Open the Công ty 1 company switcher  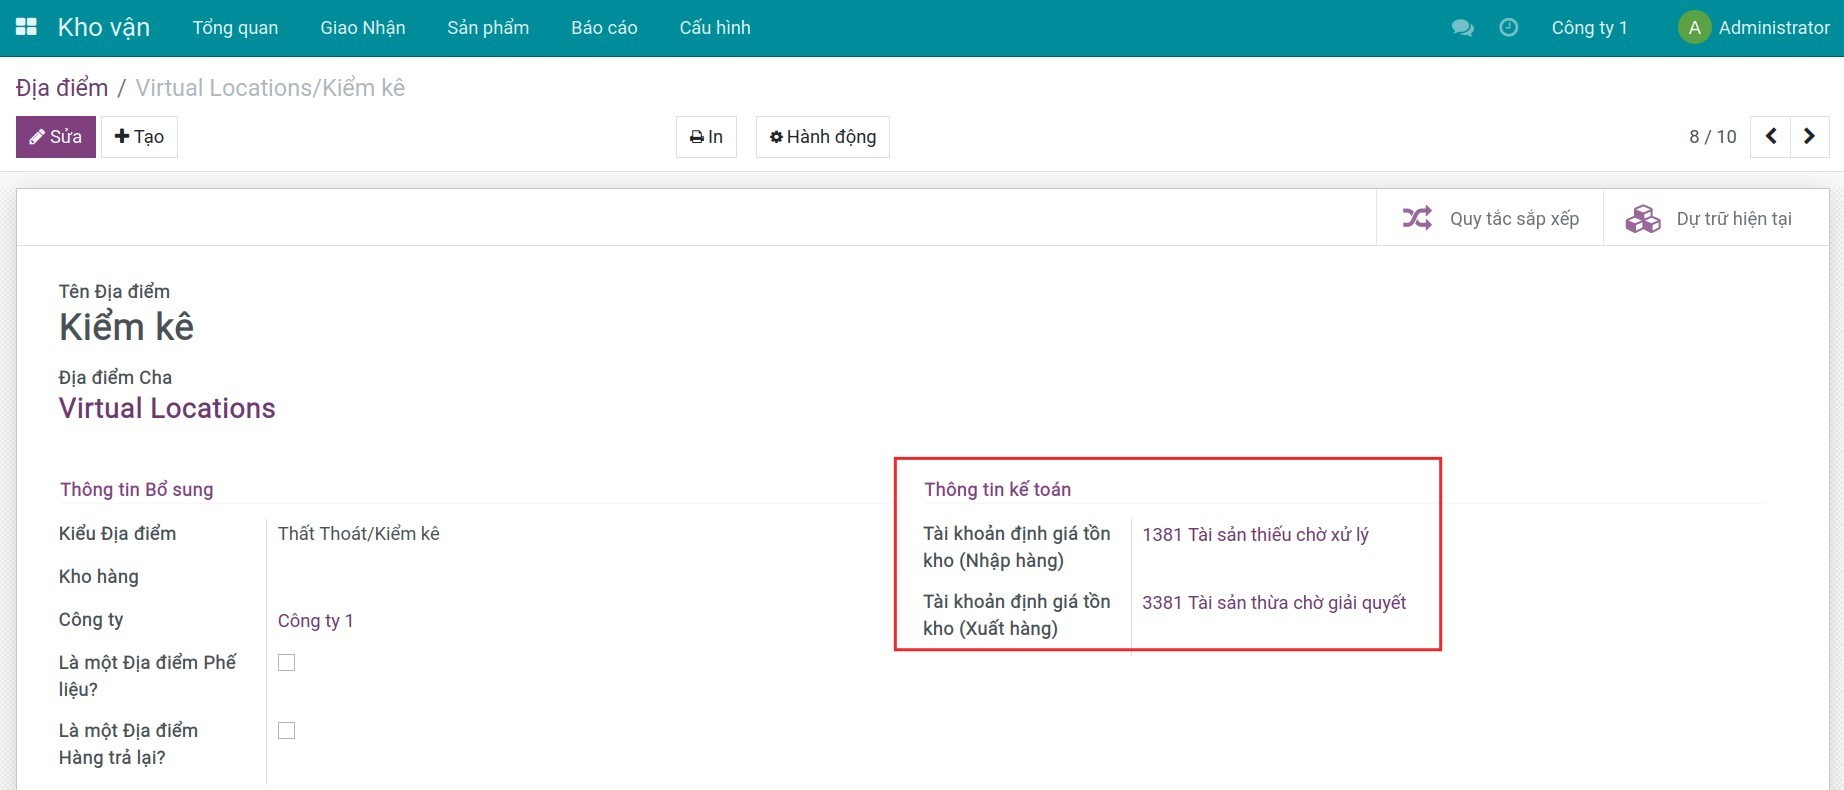click(x=1589, y=28)
